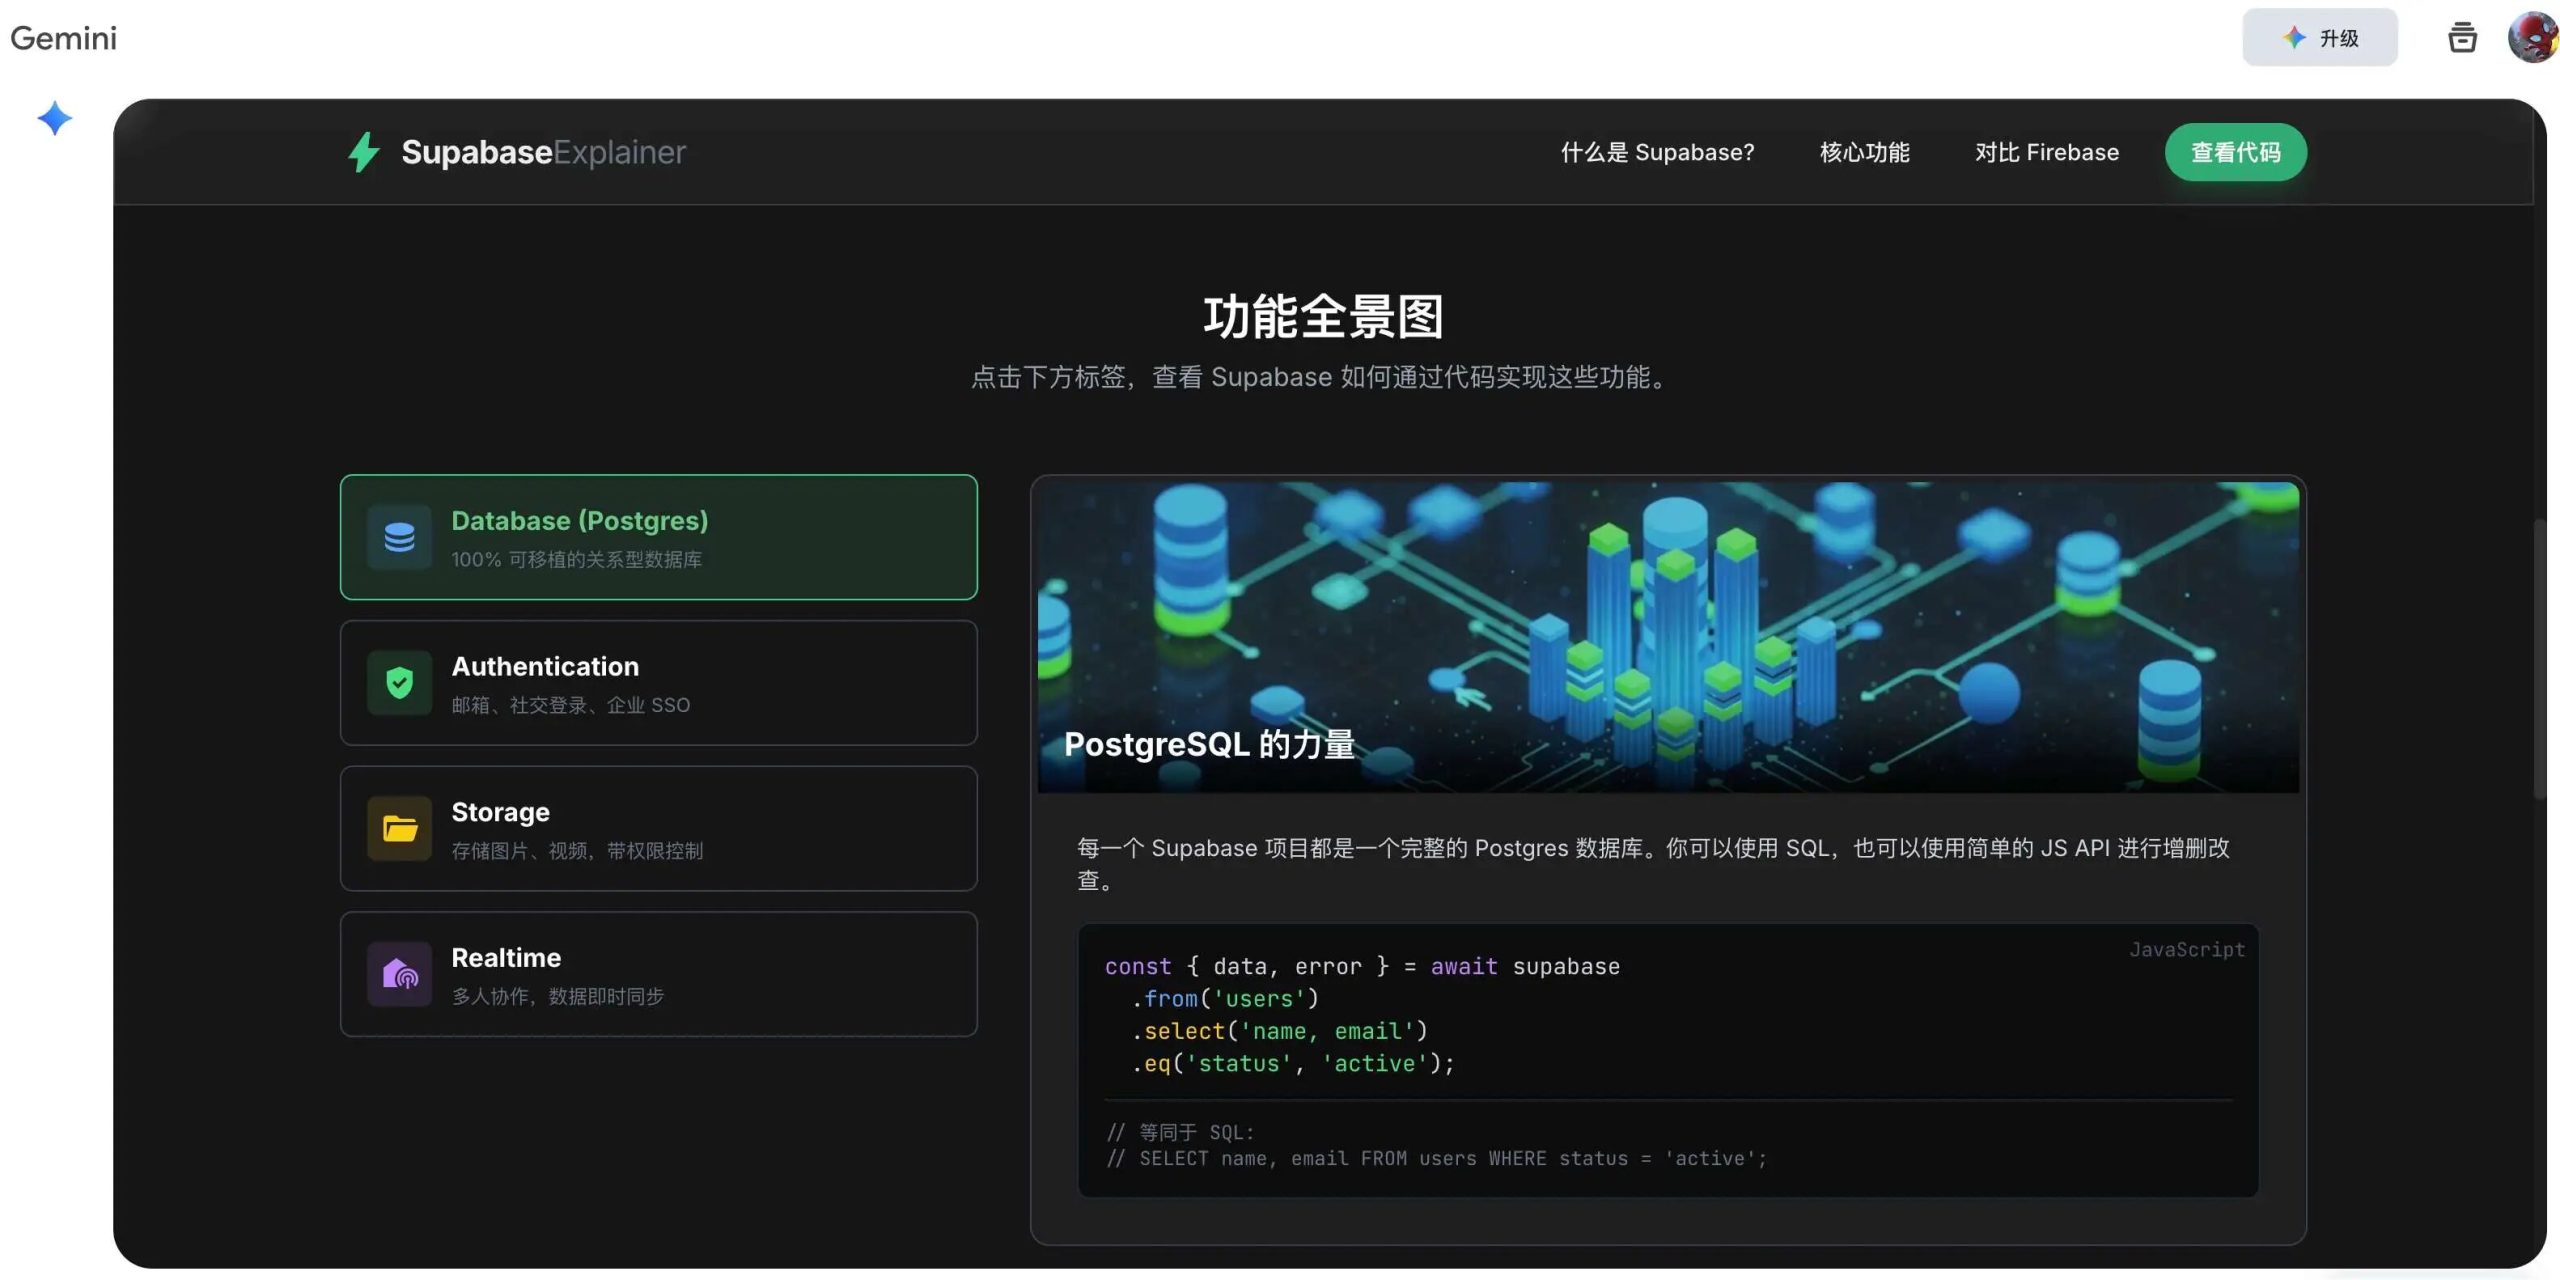2560x1280 pixels.
Task: Click the broadcast icon on the Realtime card
Action: (399, 973)
